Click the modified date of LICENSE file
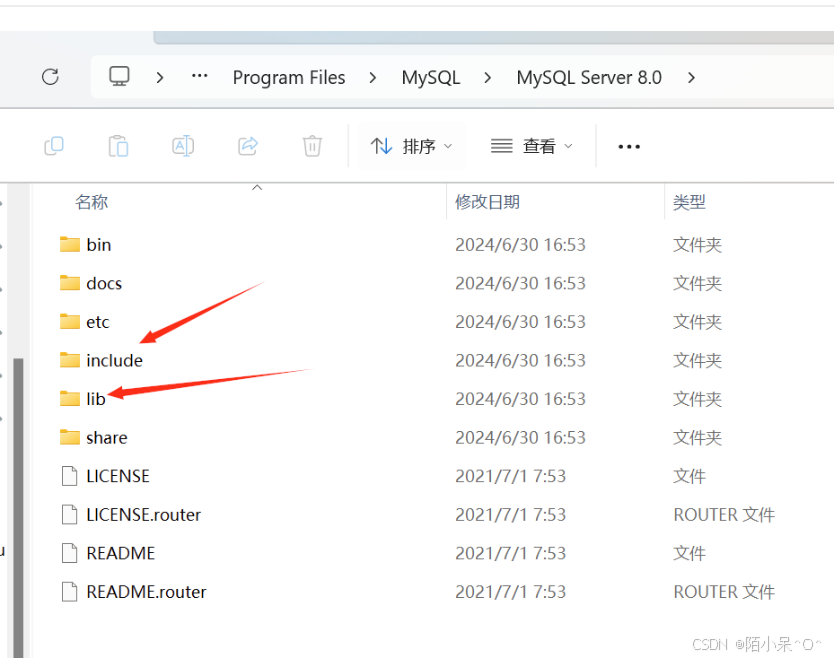Screen dimensions: 835x660 point(510,476)
